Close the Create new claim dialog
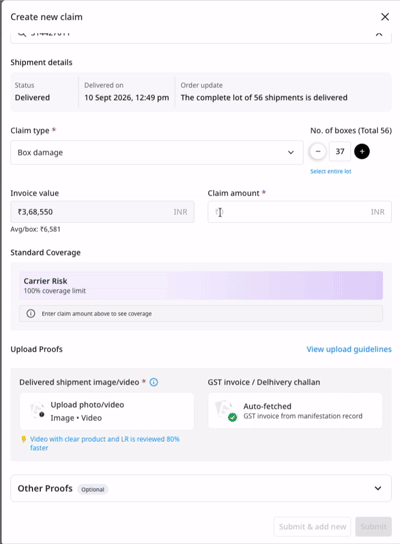This screenshot has width=400, height=544. 385,17
